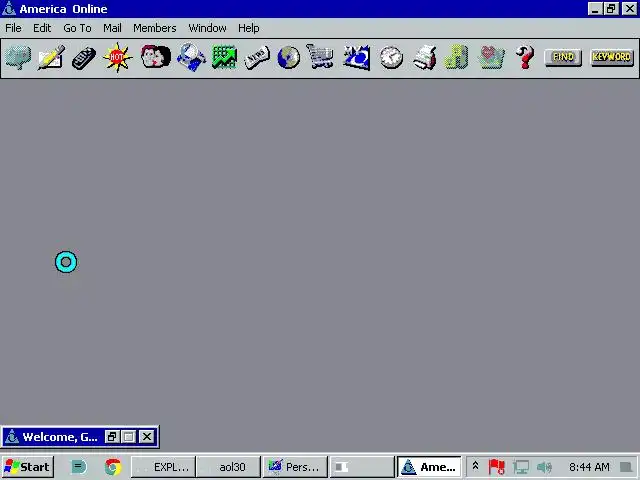Viewport: 640px width, 480px height.
Task: Open the Edit menu
Action: tap(42, 28)
